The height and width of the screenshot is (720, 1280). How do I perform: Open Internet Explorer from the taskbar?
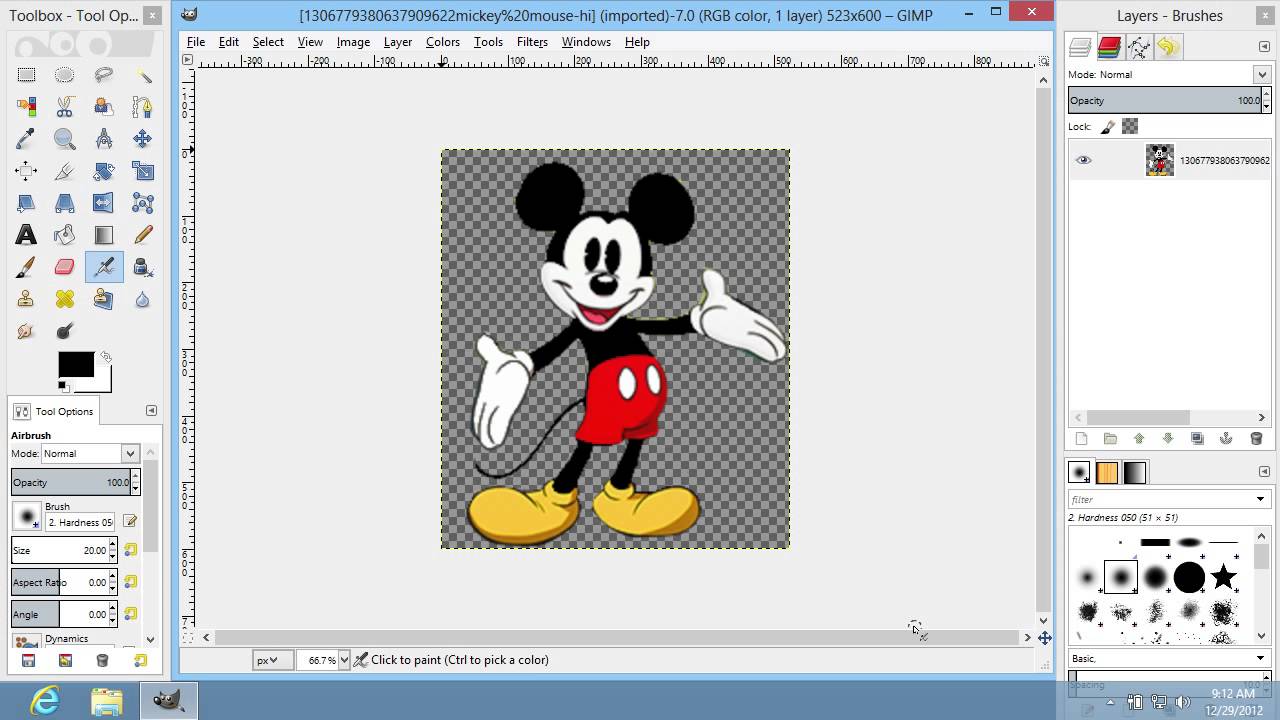click(x=45, y=700)
